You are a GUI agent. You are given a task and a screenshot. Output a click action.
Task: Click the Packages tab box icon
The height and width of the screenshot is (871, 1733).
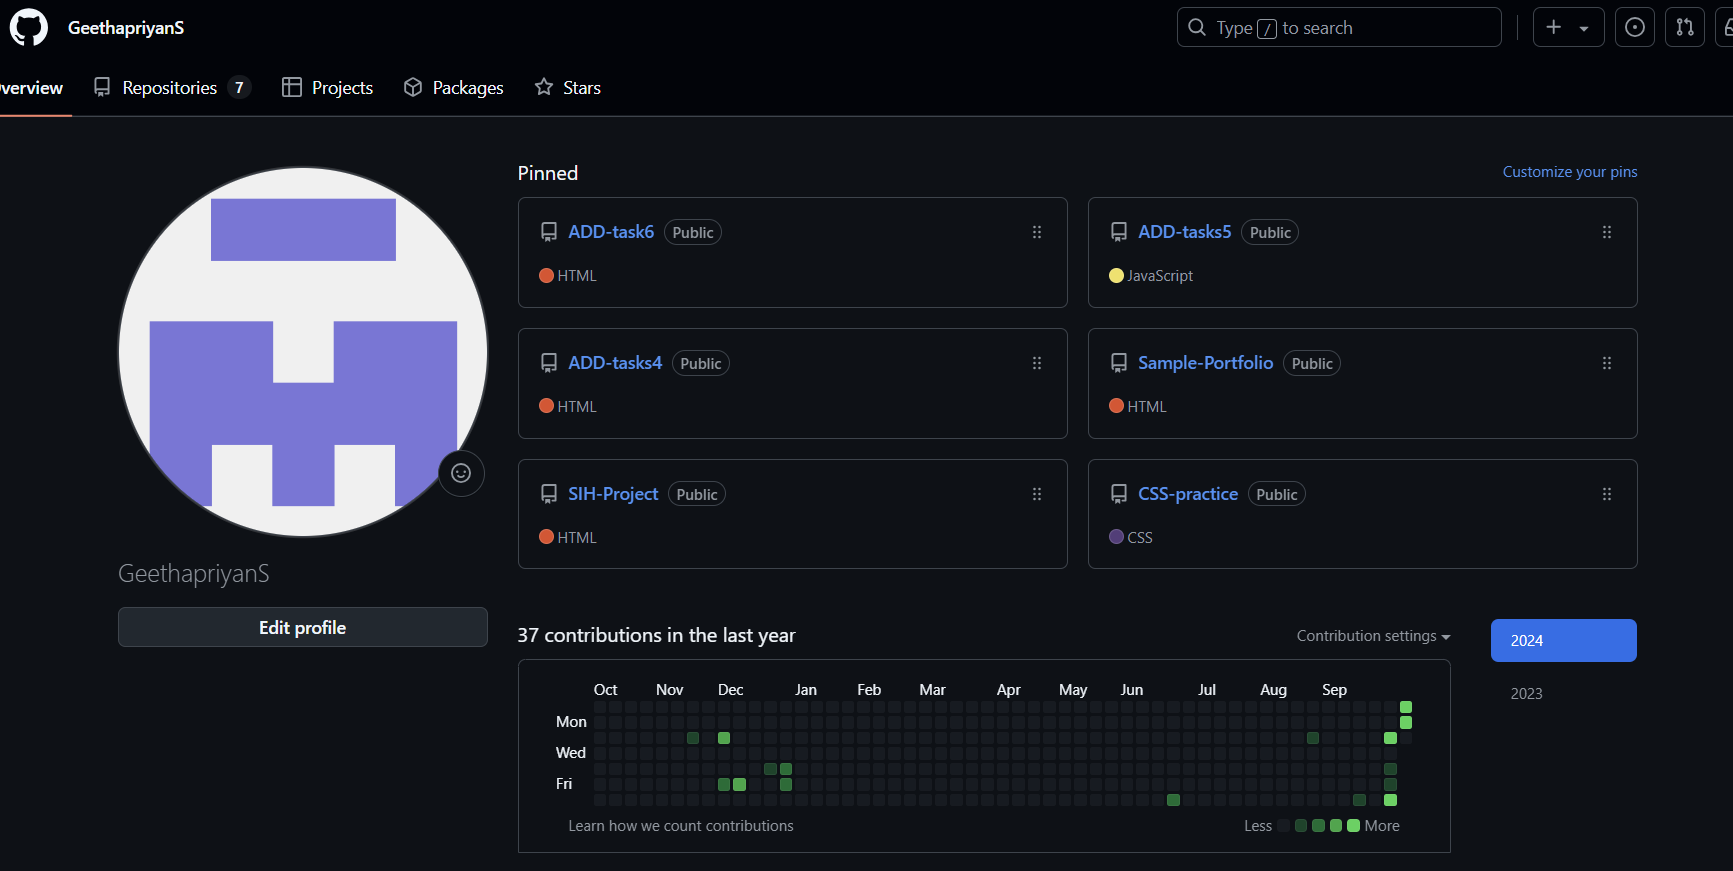tap(413, 87)
